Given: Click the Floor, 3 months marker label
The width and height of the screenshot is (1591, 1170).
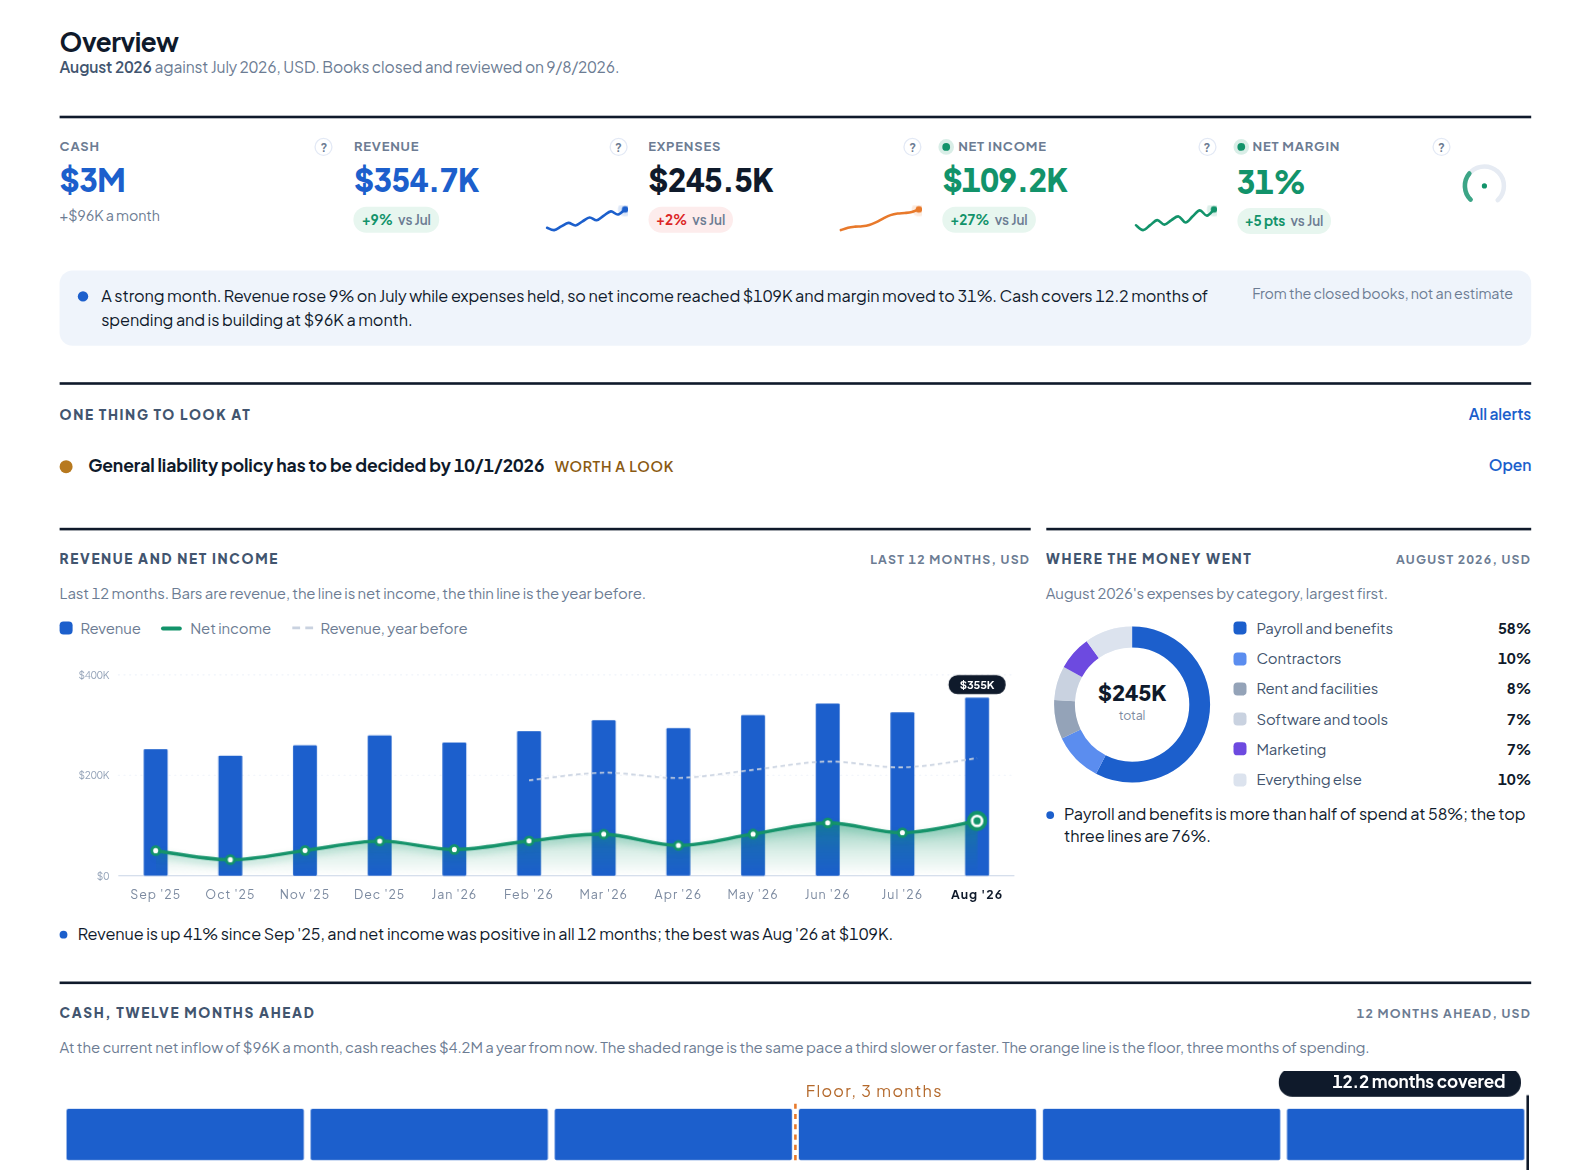Looking at the screenshot, I should (x=874, y=1091).
